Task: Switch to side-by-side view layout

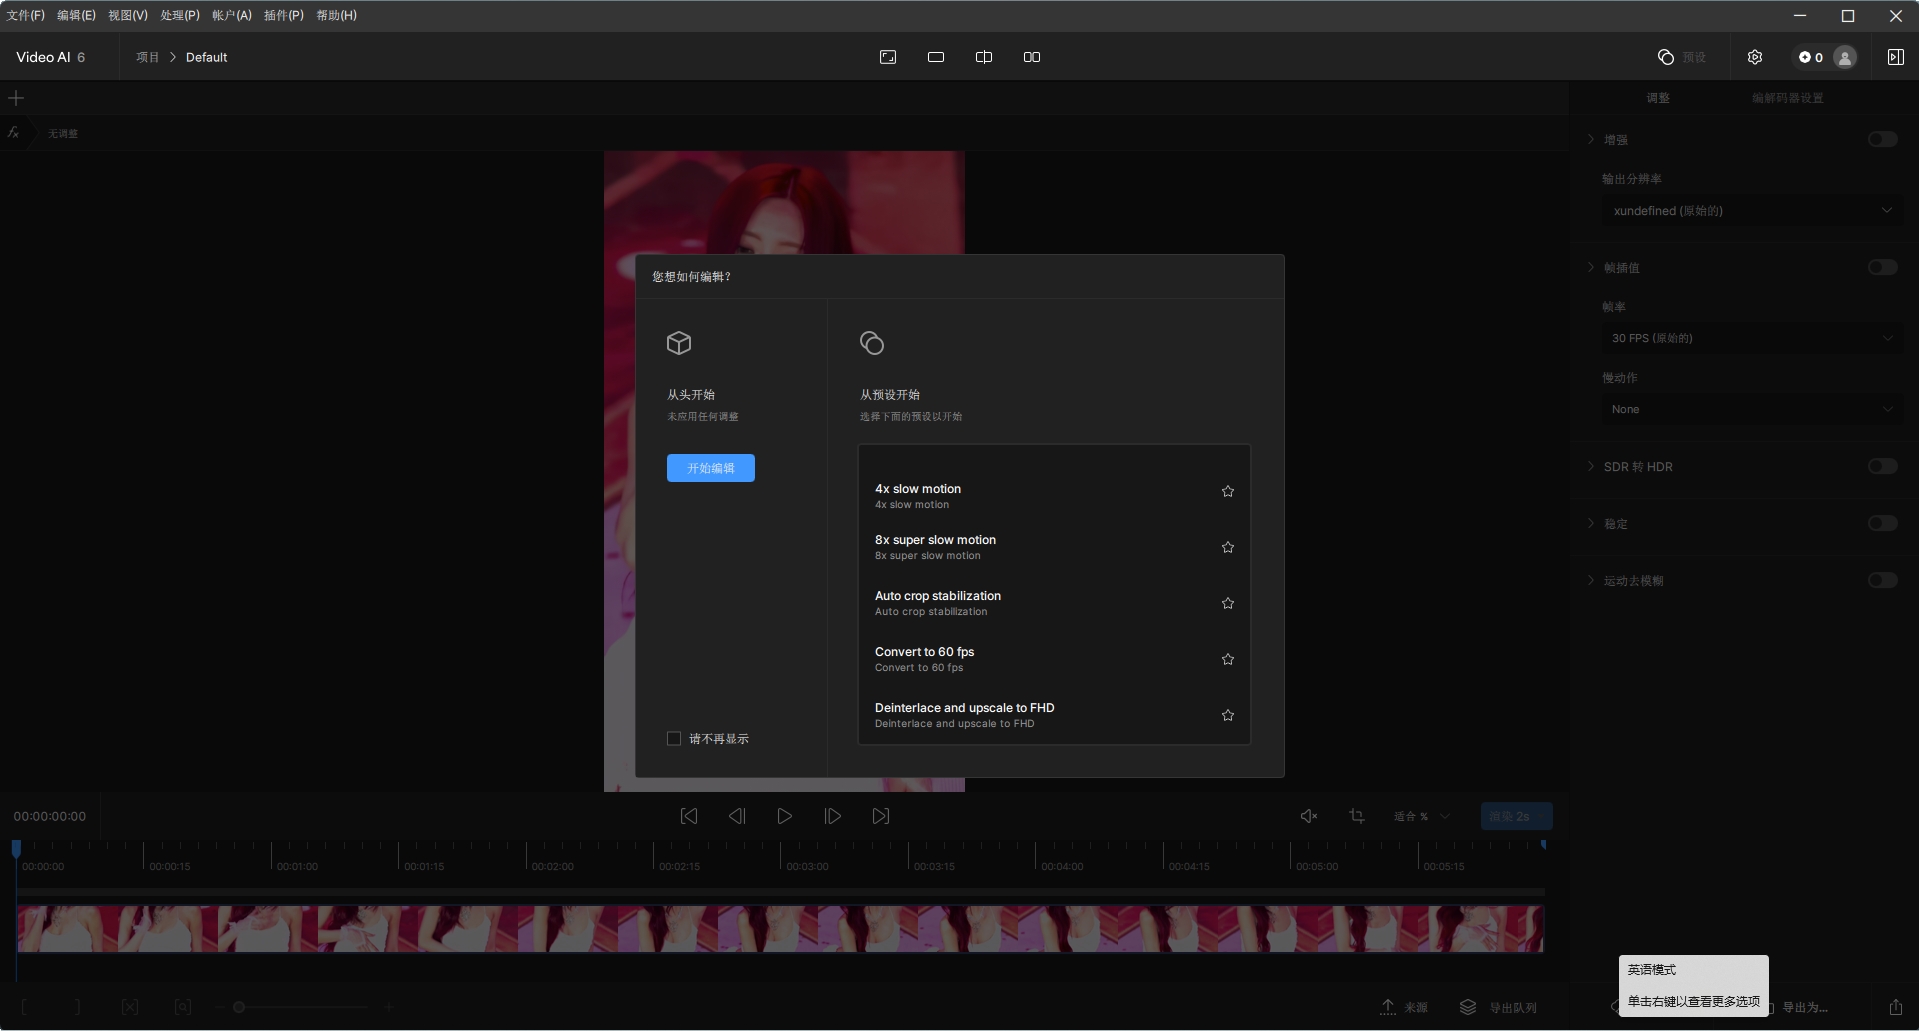Action: (x=1032, y=57)
